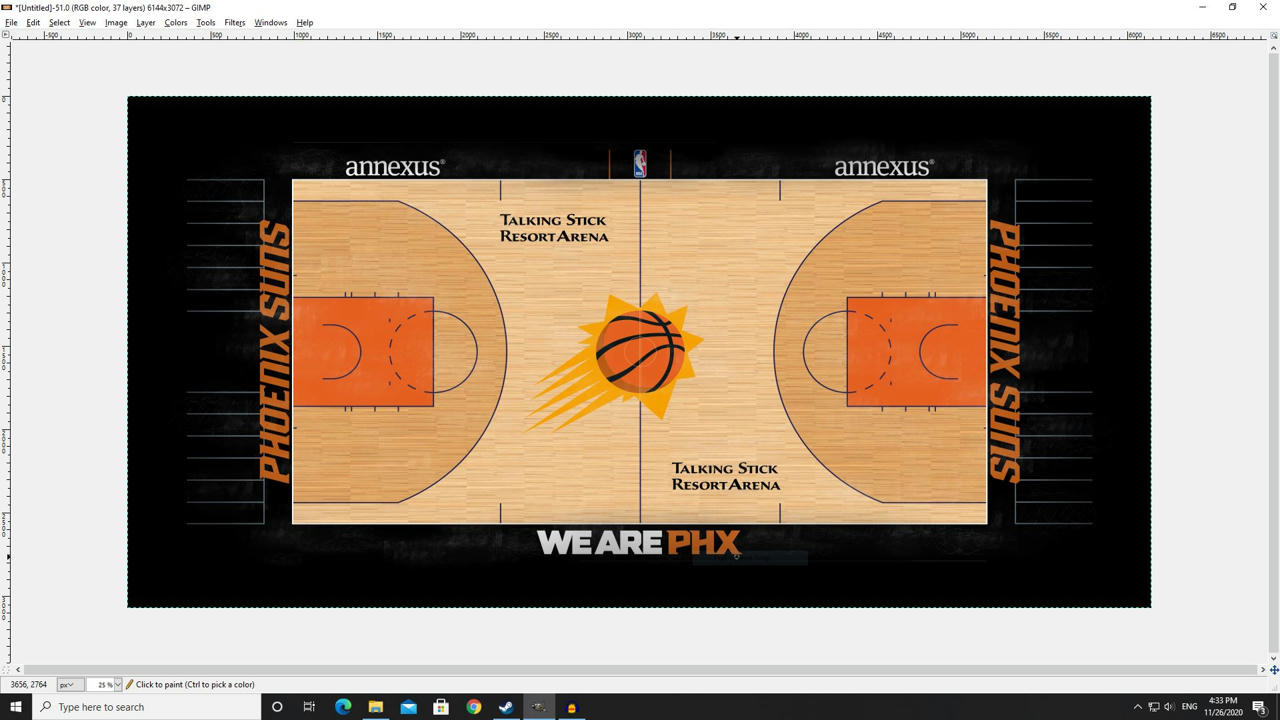Expand the zoom level dropdown arrow

click(118, 685)
